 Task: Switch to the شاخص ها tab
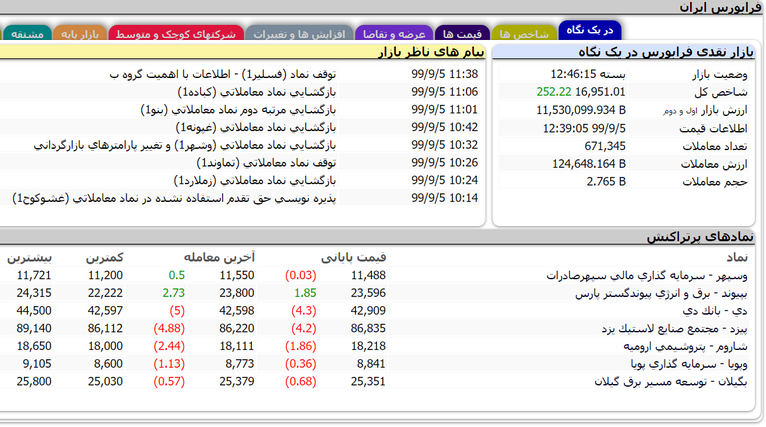click(x=524, y=33)
